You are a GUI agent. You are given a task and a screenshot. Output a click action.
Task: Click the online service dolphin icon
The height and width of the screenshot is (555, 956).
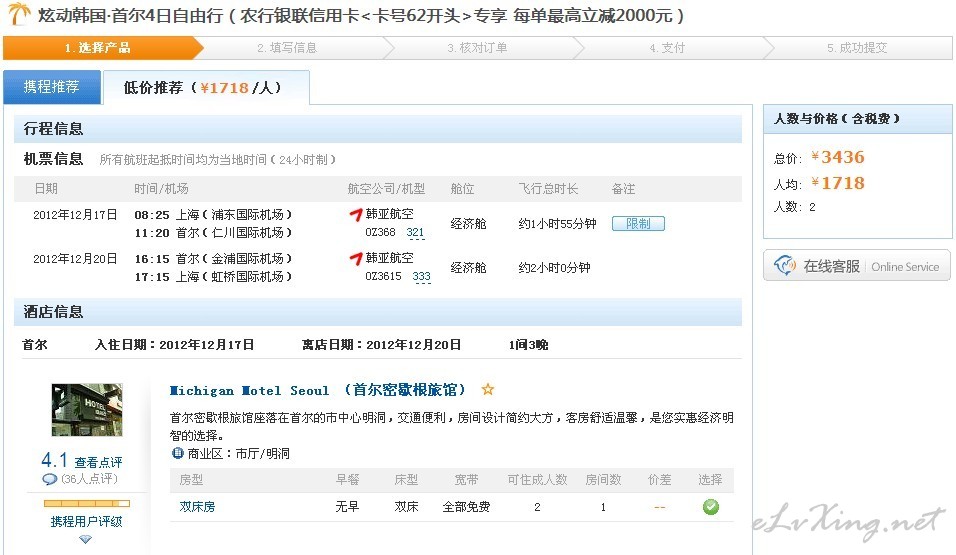pyautogui.click(x=785, y=265)
